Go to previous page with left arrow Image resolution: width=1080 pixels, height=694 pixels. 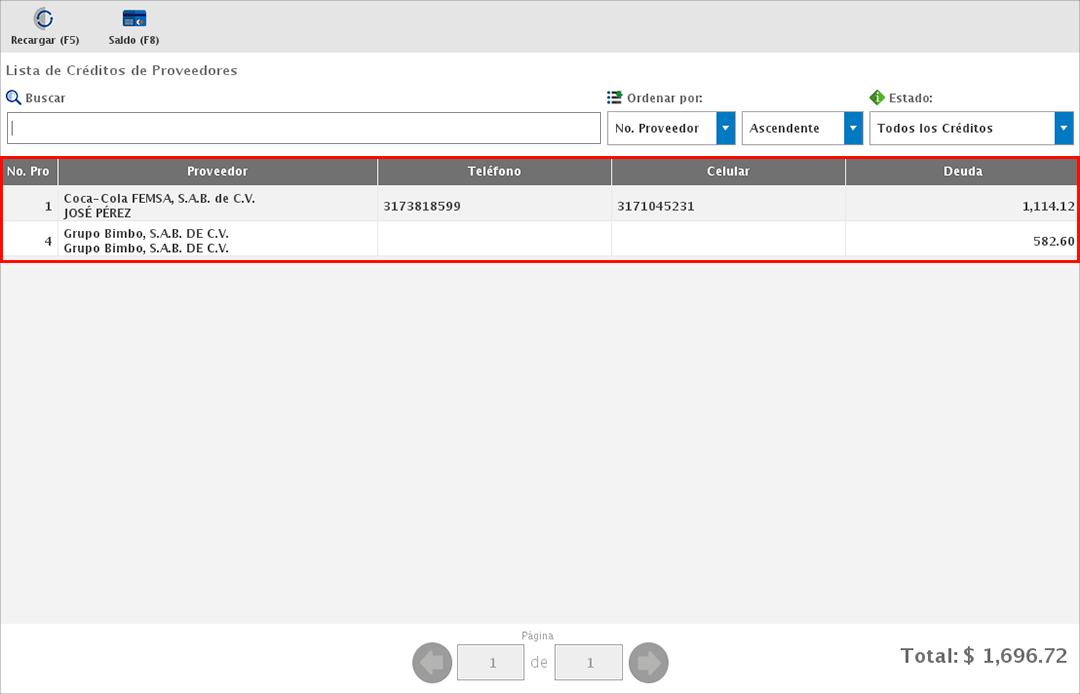click(x=432, y=662)
